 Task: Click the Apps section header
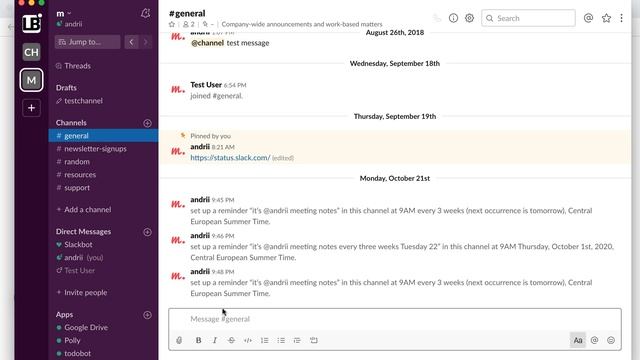pos(64,314)
